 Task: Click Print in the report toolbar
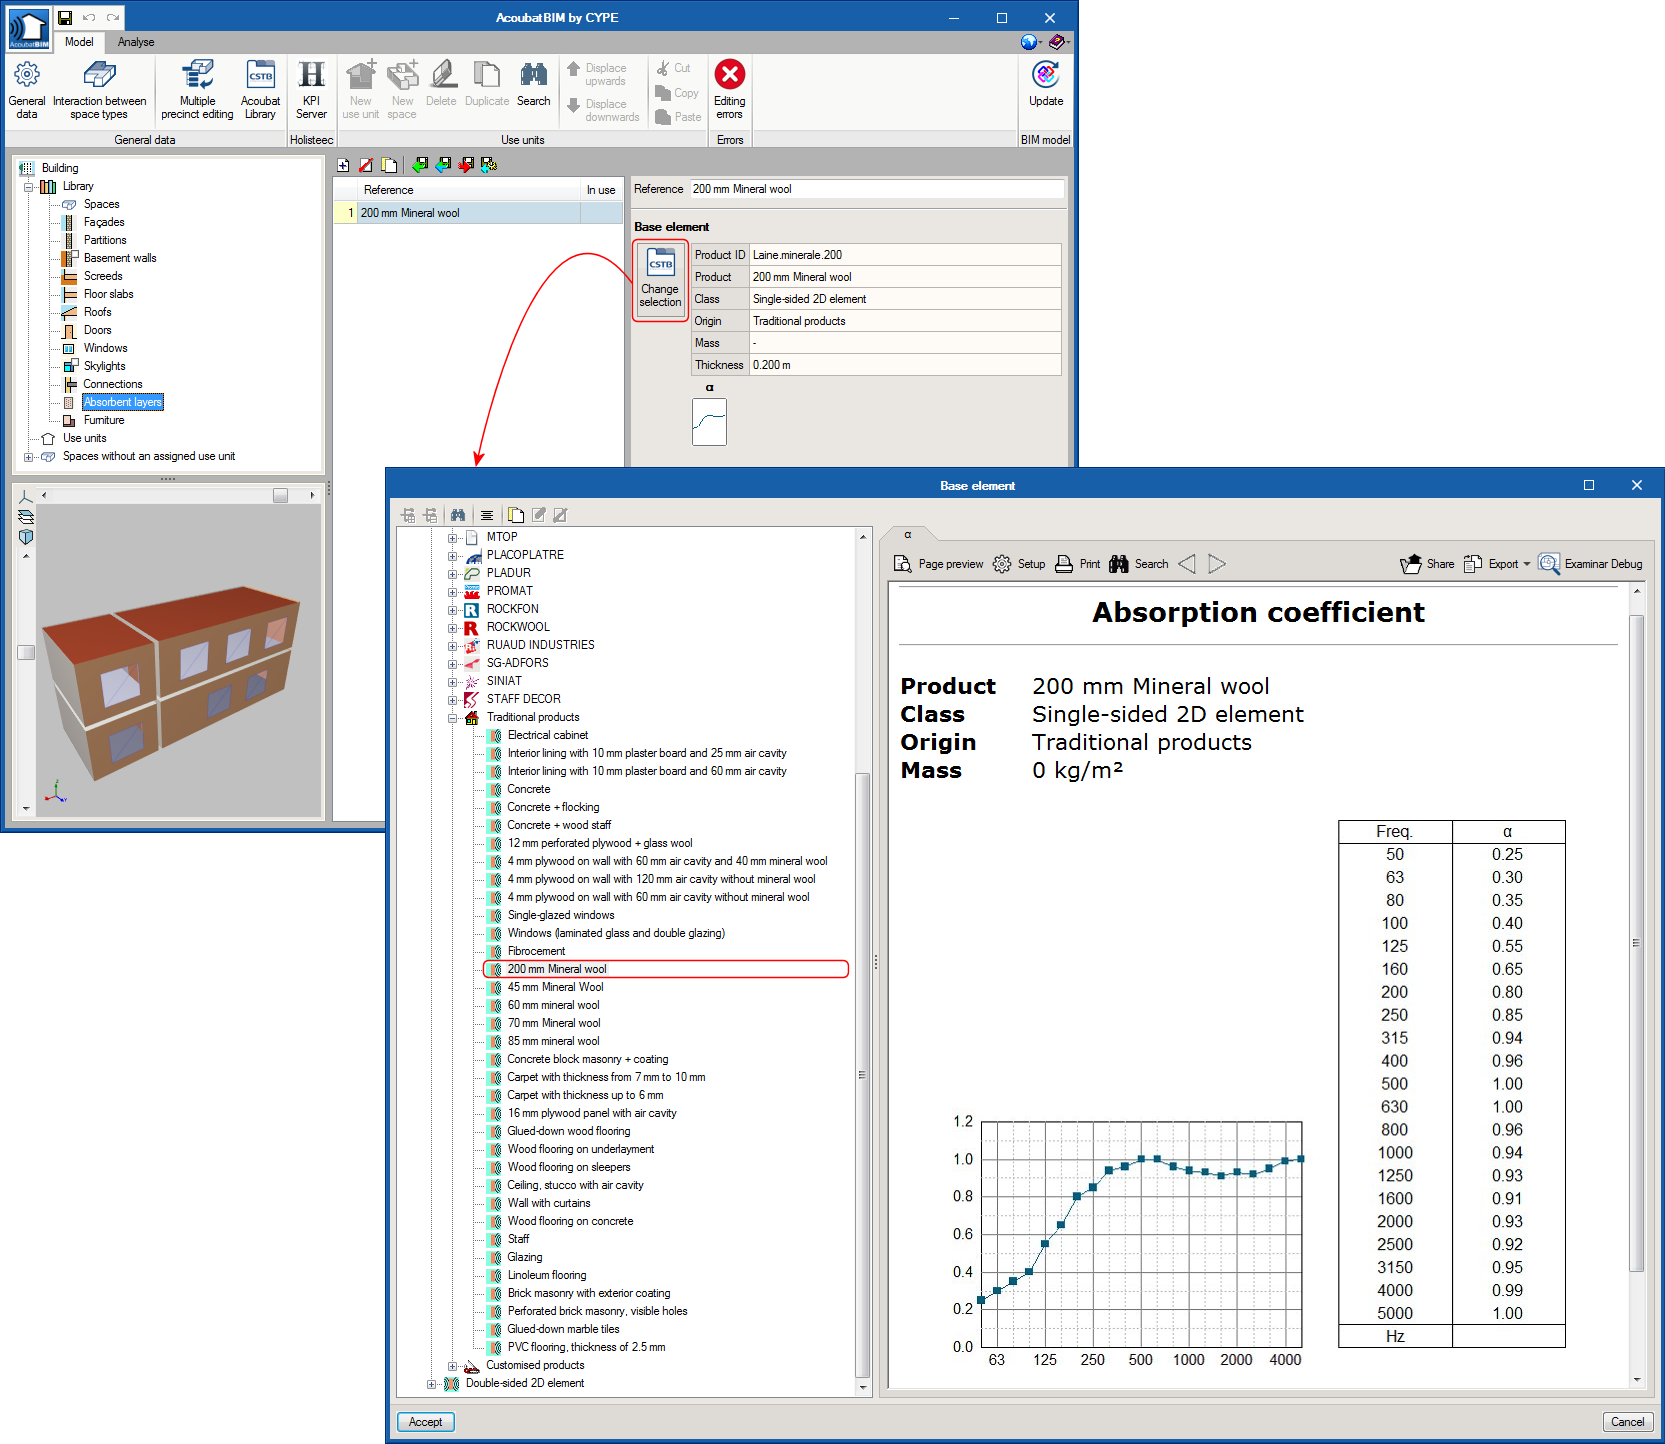(1078, 564)
